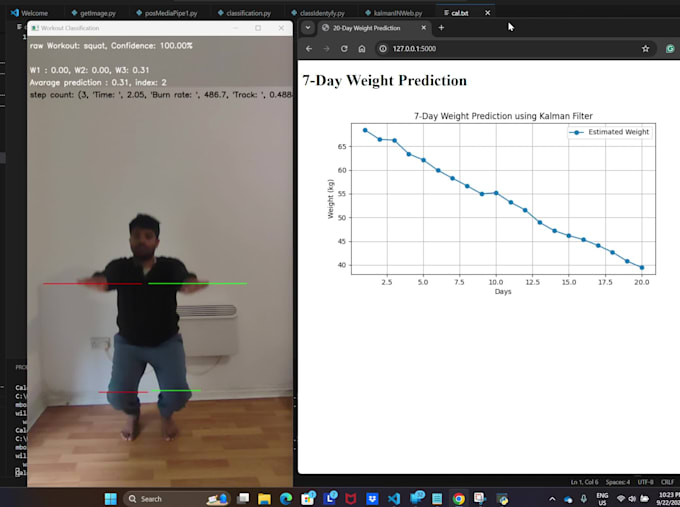
Task: Open the Windows Start menu
Action: [111, 499]
